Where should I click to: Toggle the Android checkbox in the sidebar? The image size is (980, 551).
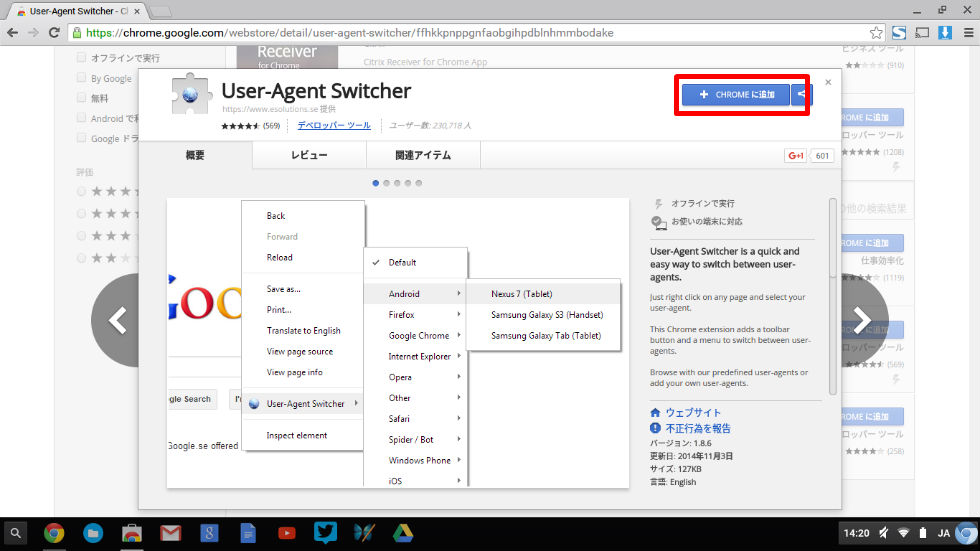click(81, 117)
